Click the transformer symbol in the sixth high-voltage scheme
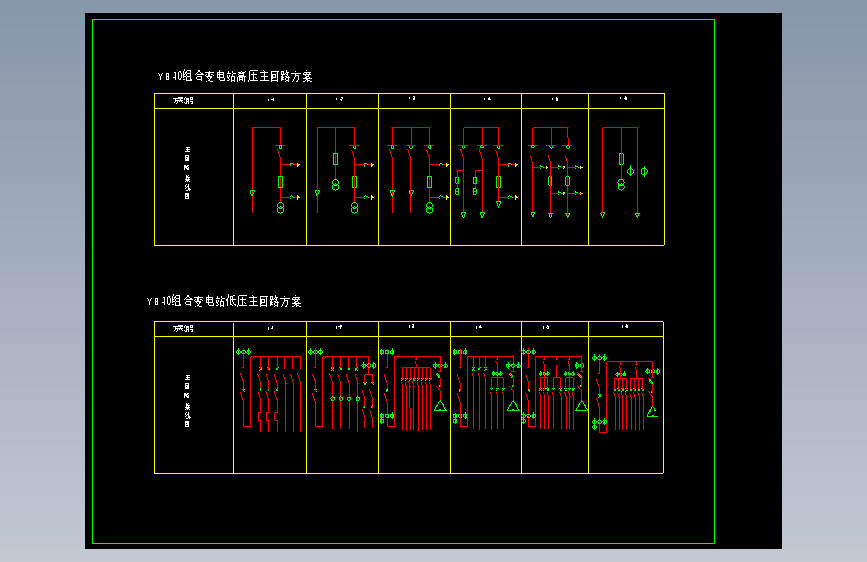The image size is (867, 562). click(621, 185)
